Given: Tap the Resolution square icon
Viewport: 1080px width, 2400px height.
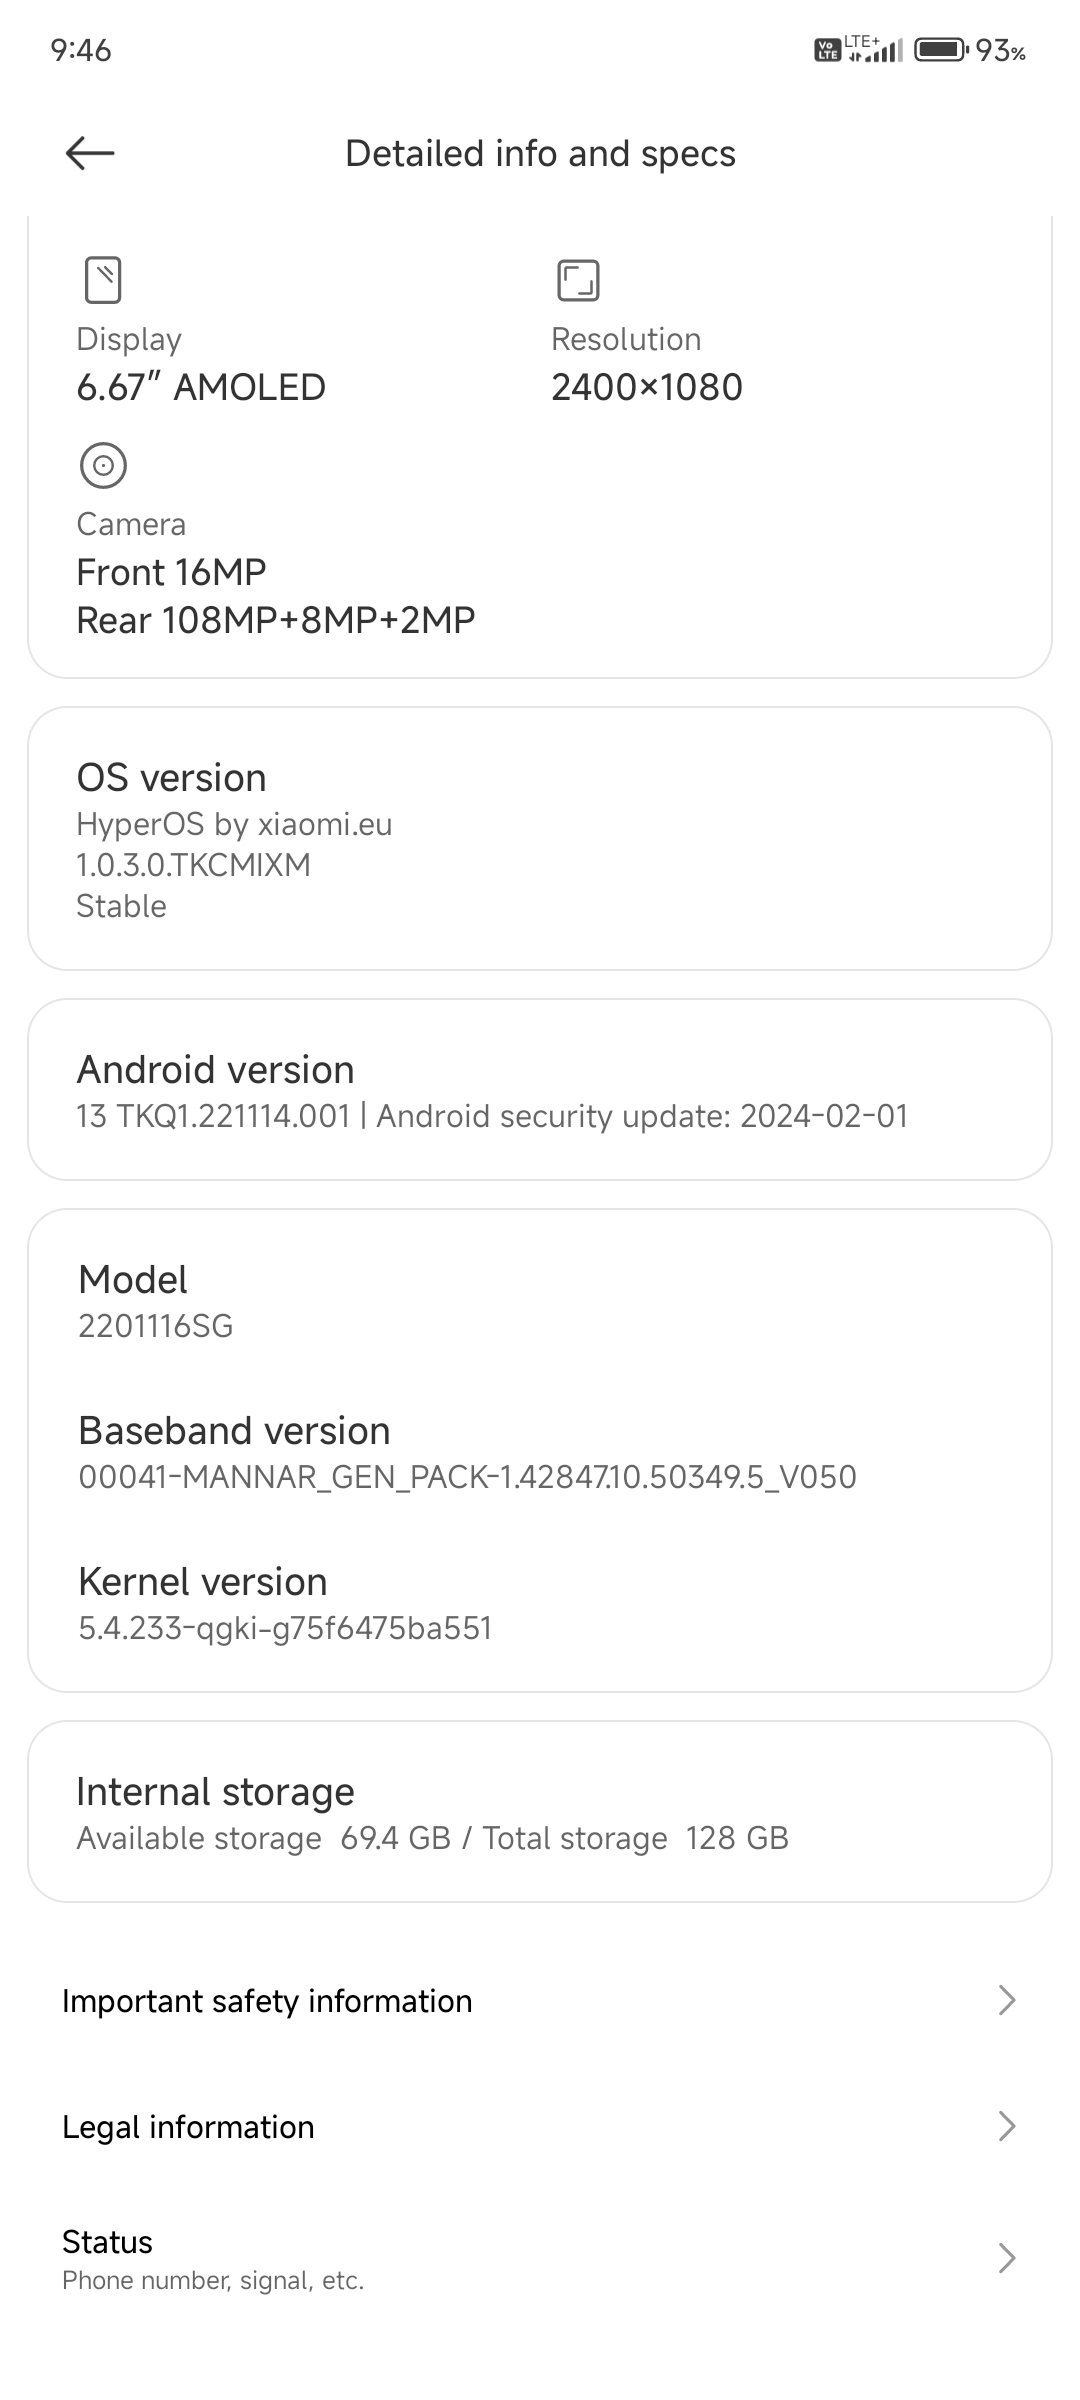Looking at the screenshot, I should 578,280.
